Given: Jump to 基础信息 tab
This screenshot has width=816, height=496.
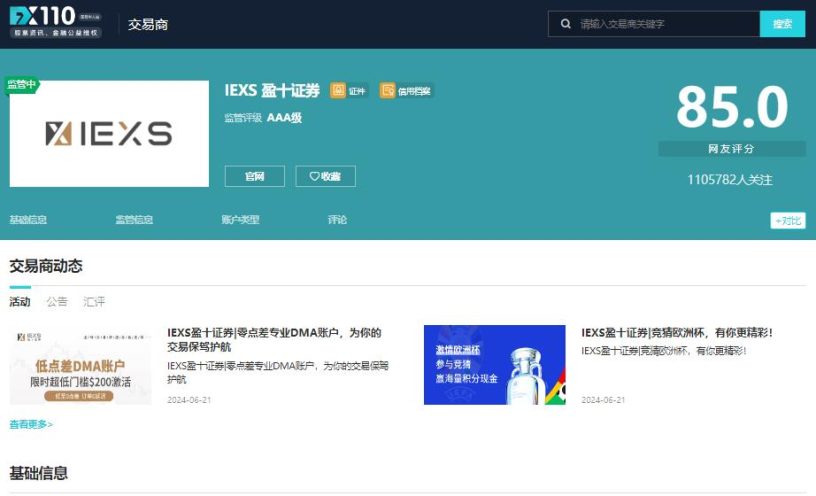Looking at the screenshot, I should pyautogui.click(x=28, y=220).
